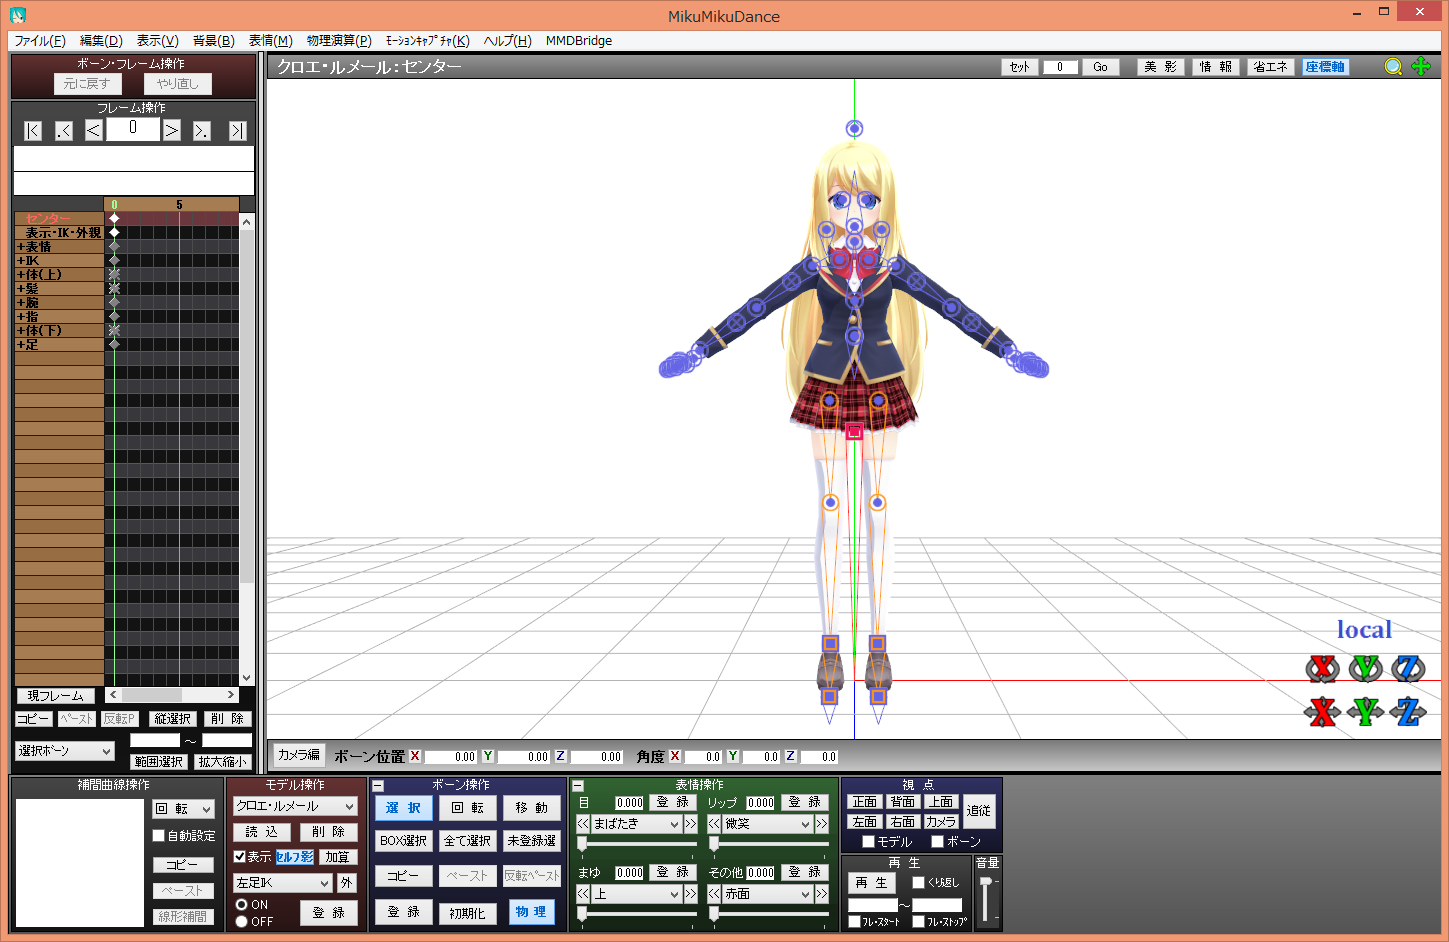Next eye morph (>>) next to まばたき
The height and width of the screenshot is (942, 1449).
tap(690, 824)
